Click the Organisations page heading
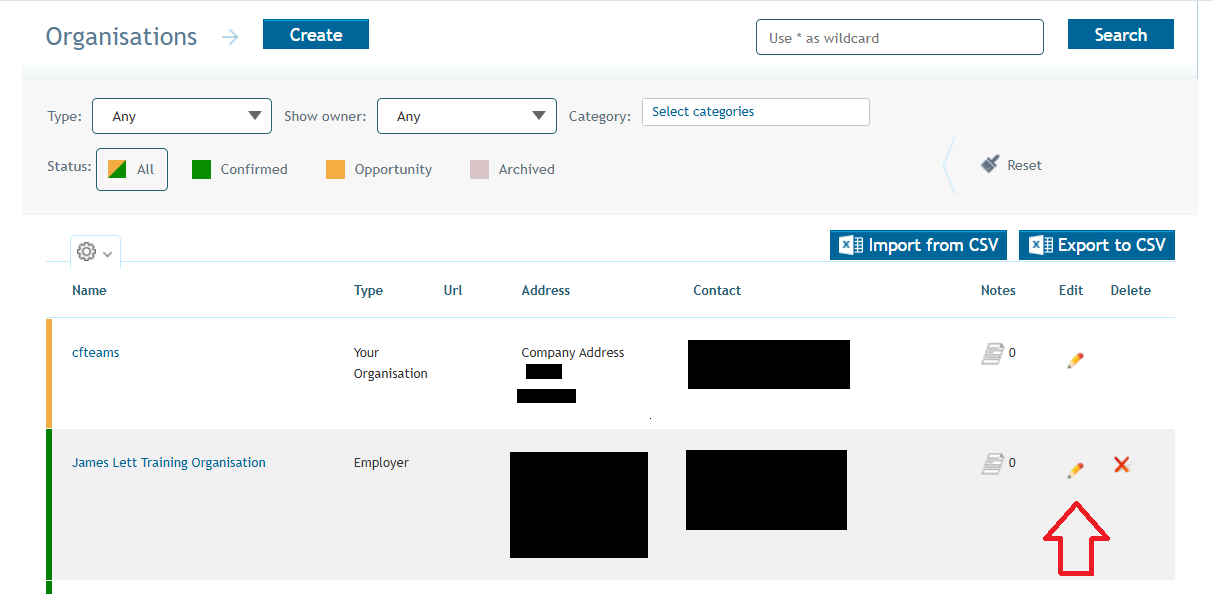Image resolution: width=1213 pixels, height=594 pixels. pos(122,37)
